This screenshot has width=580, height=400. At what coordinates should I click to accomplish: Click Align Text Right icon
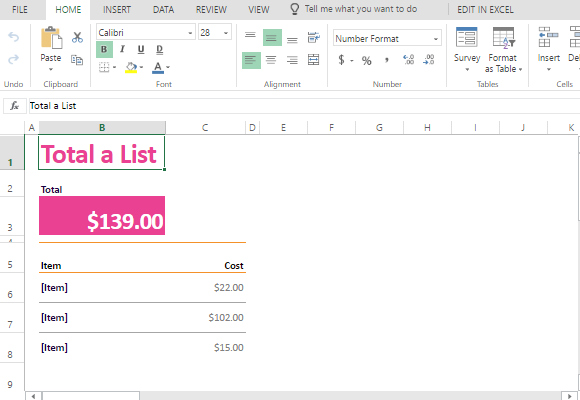[x=292, y=60]
